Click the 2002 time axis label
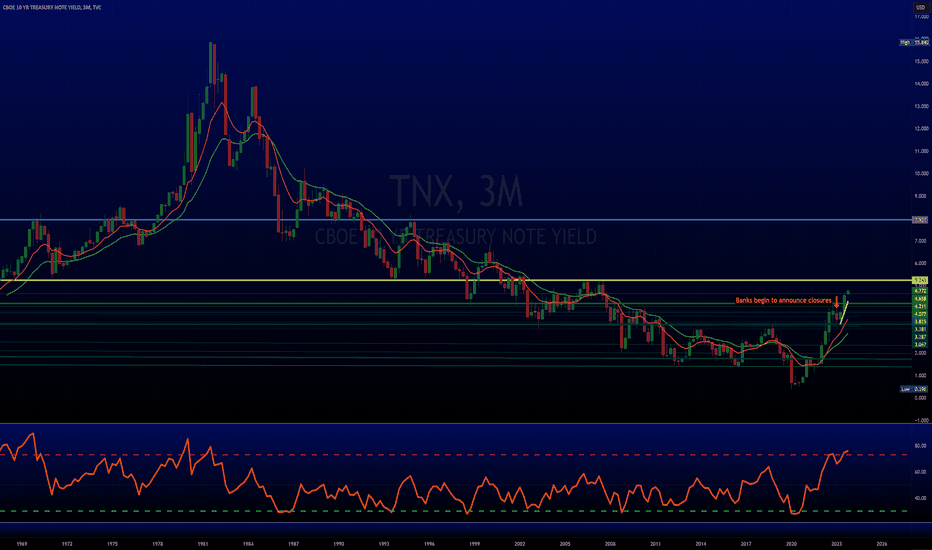 point(520,544)
